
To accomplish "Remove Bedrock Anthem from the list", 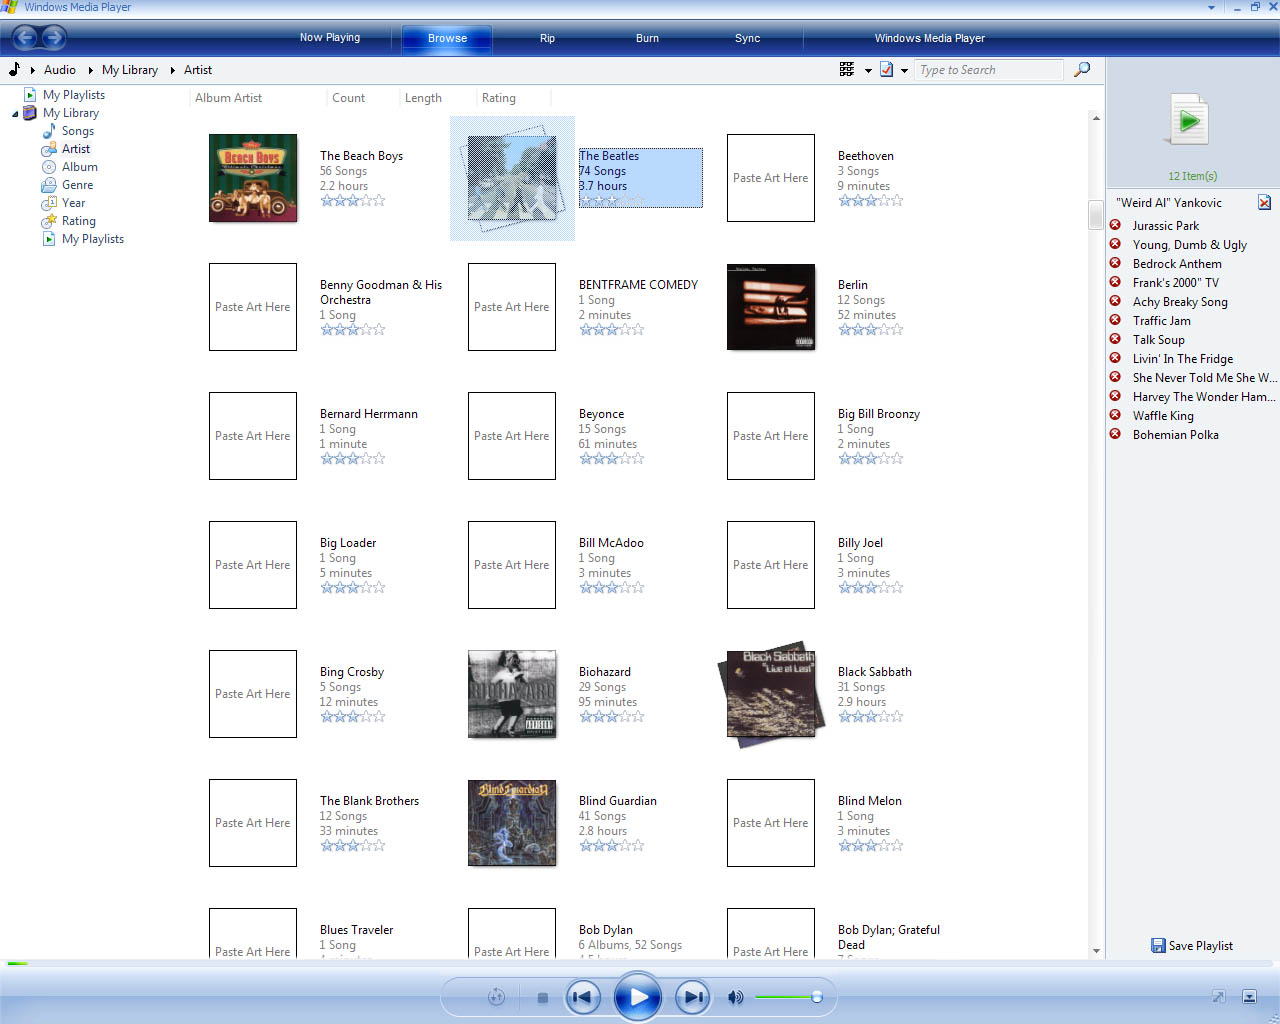I will [x=1115, y=263].
